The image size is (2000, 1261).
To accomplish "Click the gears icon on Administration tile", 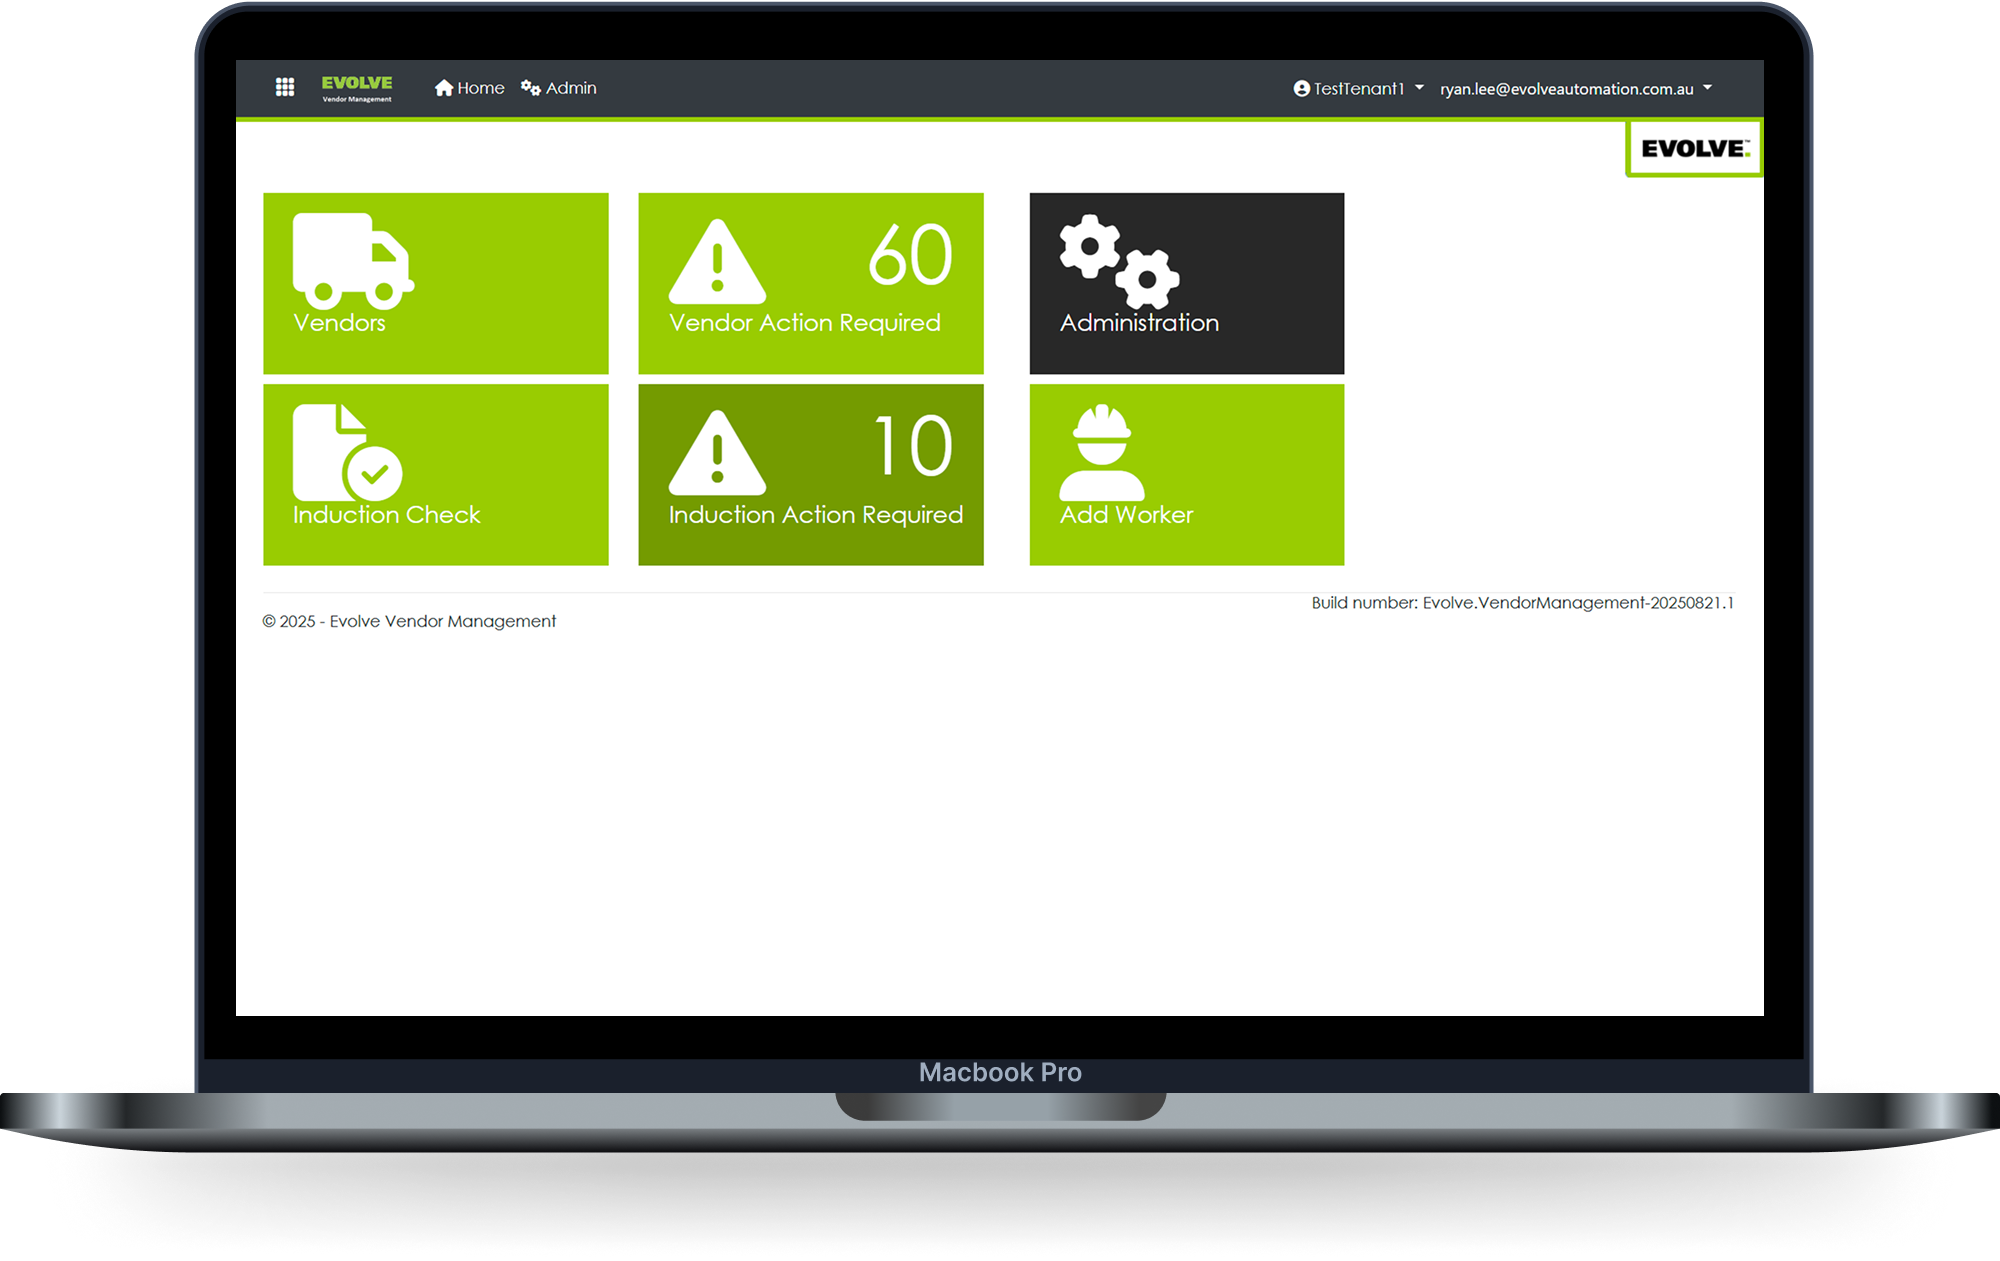I will pos(1119,261).
